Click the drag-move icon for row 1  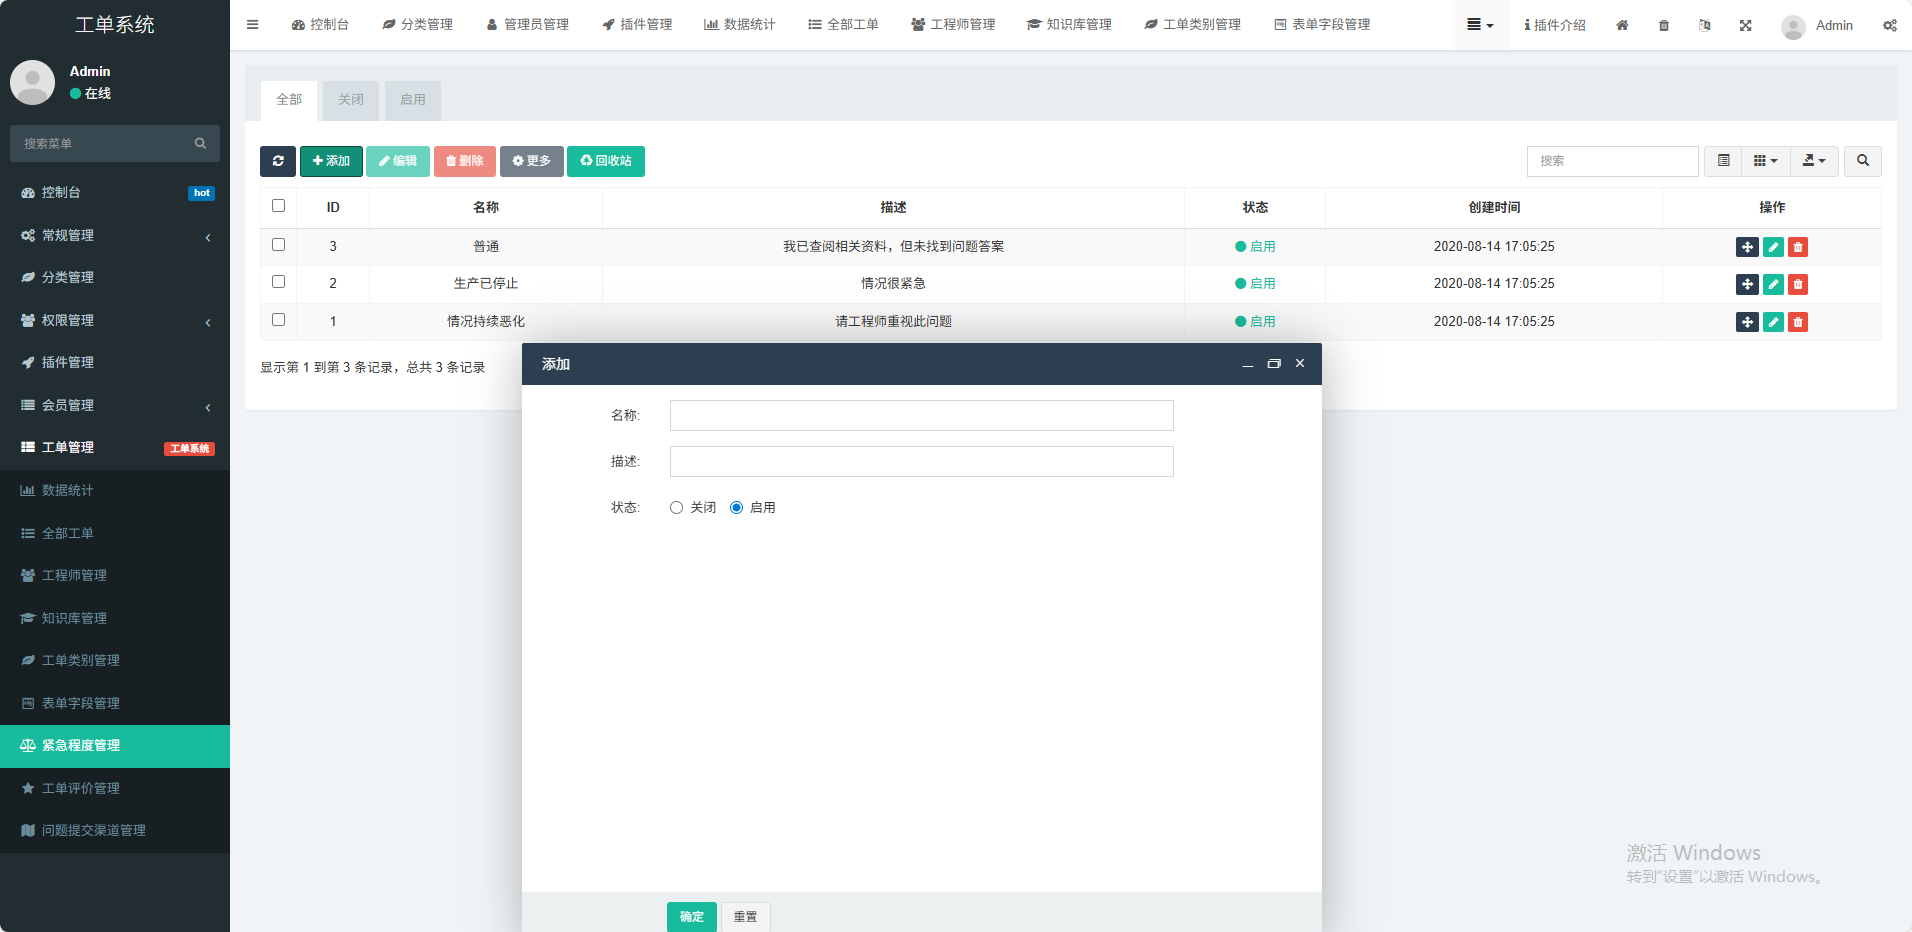(x=1747, y=322)
